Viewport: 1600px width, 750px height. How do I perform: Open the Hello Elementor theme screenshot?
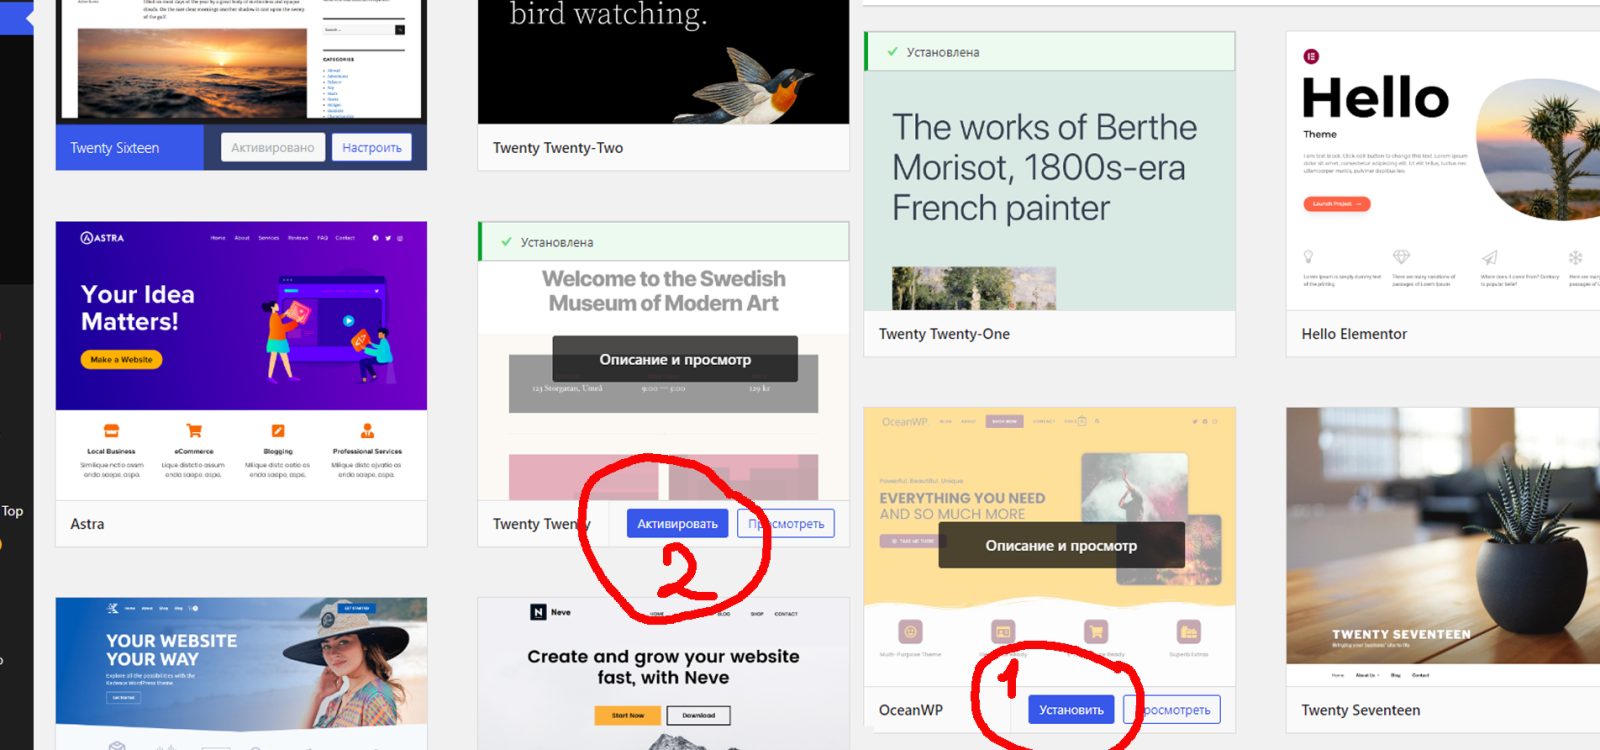click(1443, 170)
